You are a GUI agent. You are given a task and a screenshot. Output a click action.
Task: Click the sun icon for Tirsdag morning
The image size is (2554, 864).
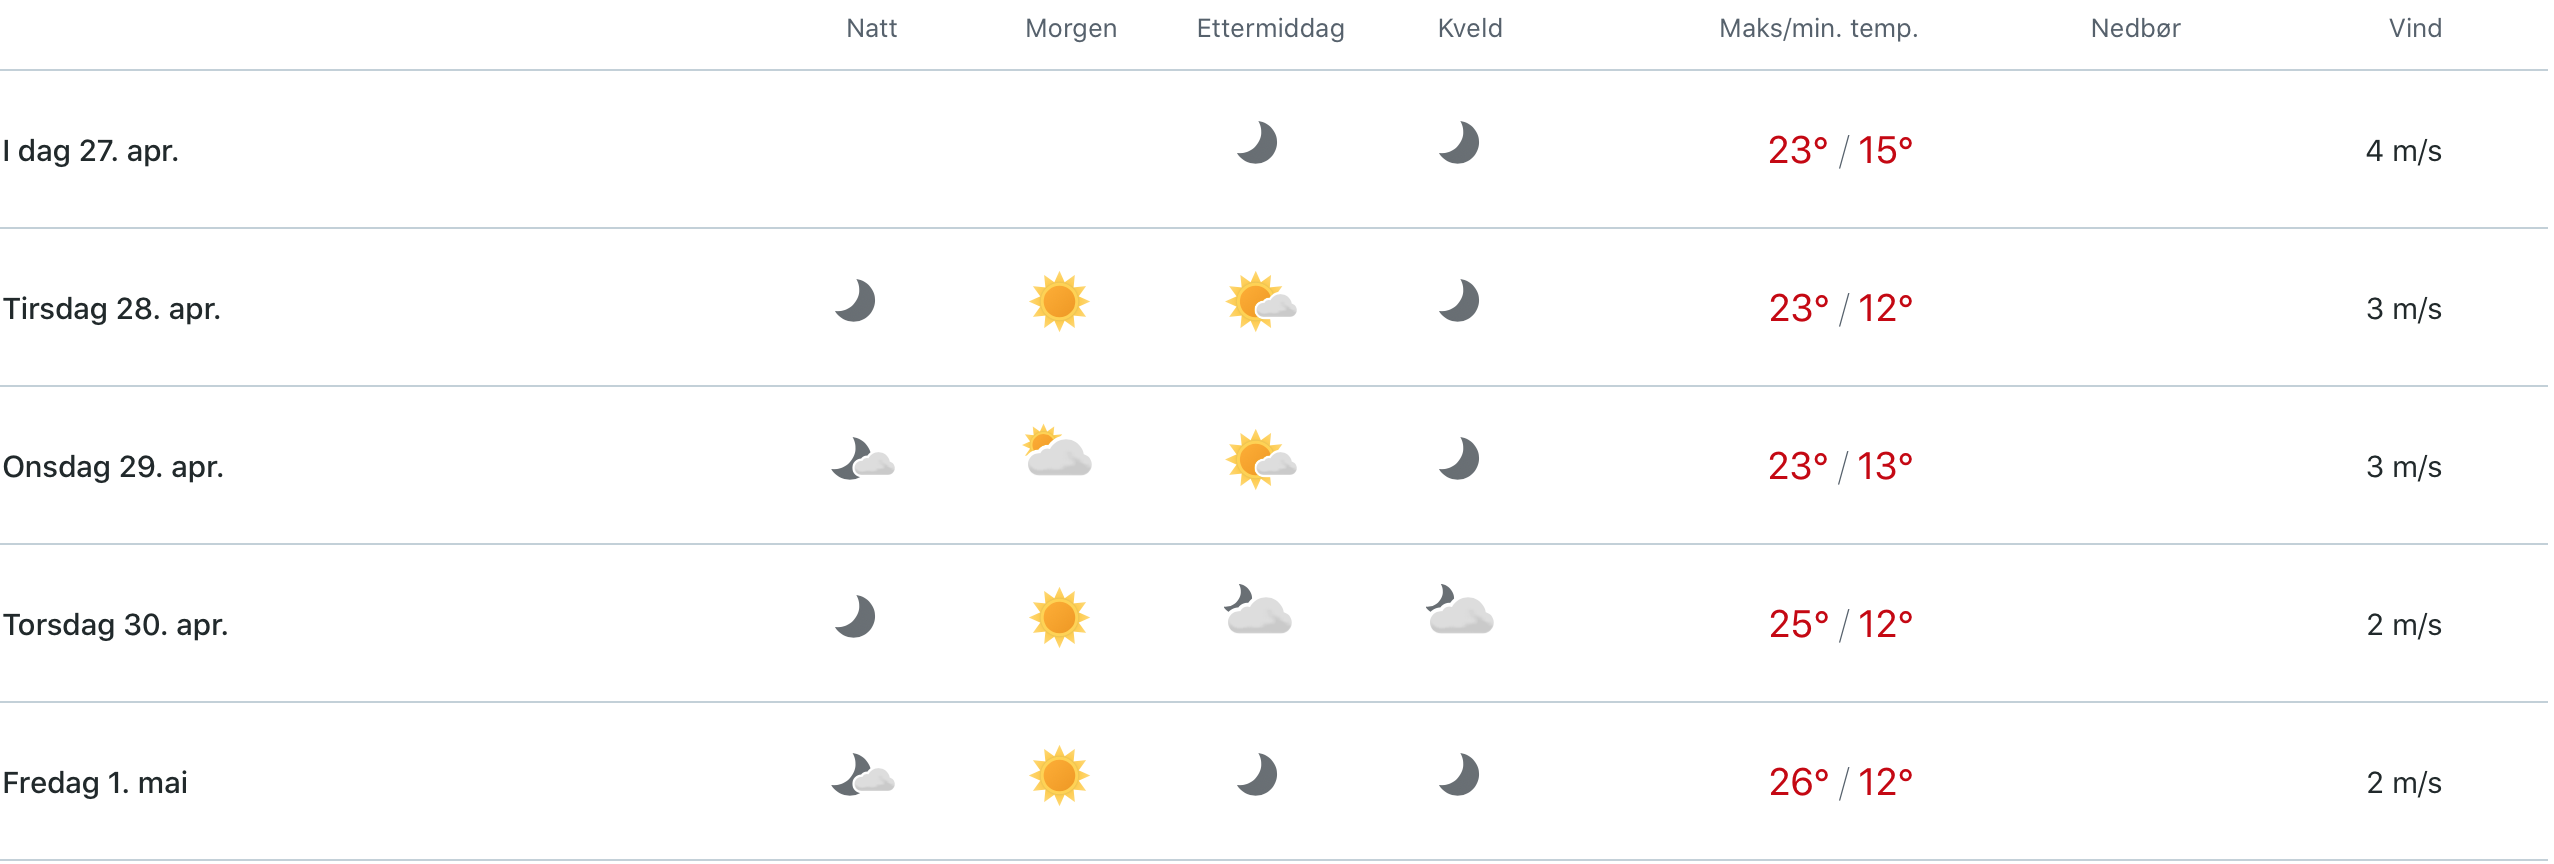[1059, 301]
